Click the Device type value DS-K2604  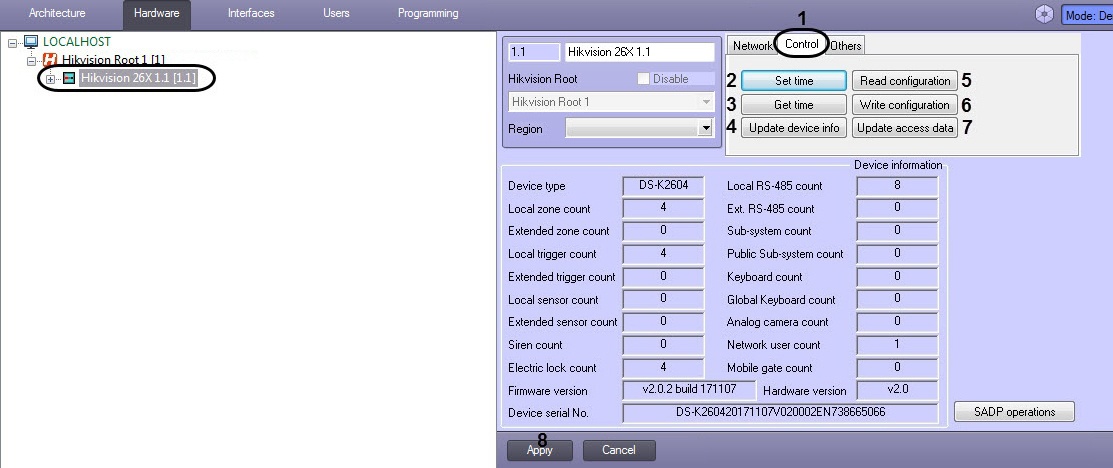tap(663, 186)
